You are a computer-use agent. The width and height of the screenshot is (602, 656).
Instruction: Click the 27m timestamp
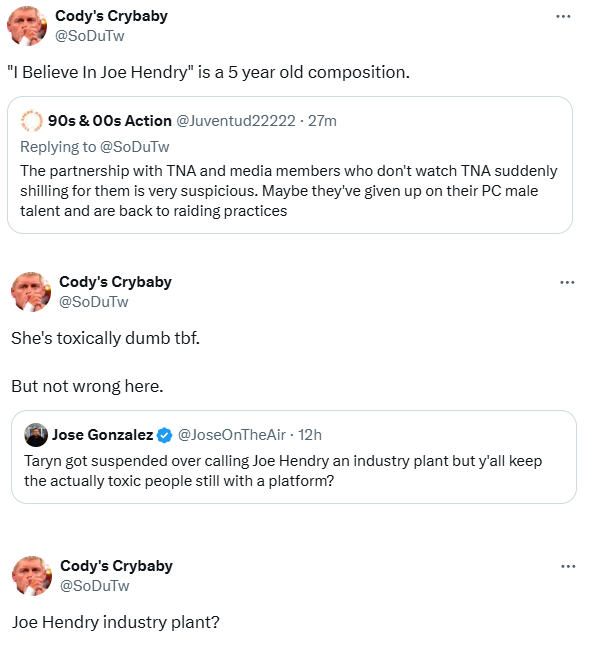(x=322, y=121)
